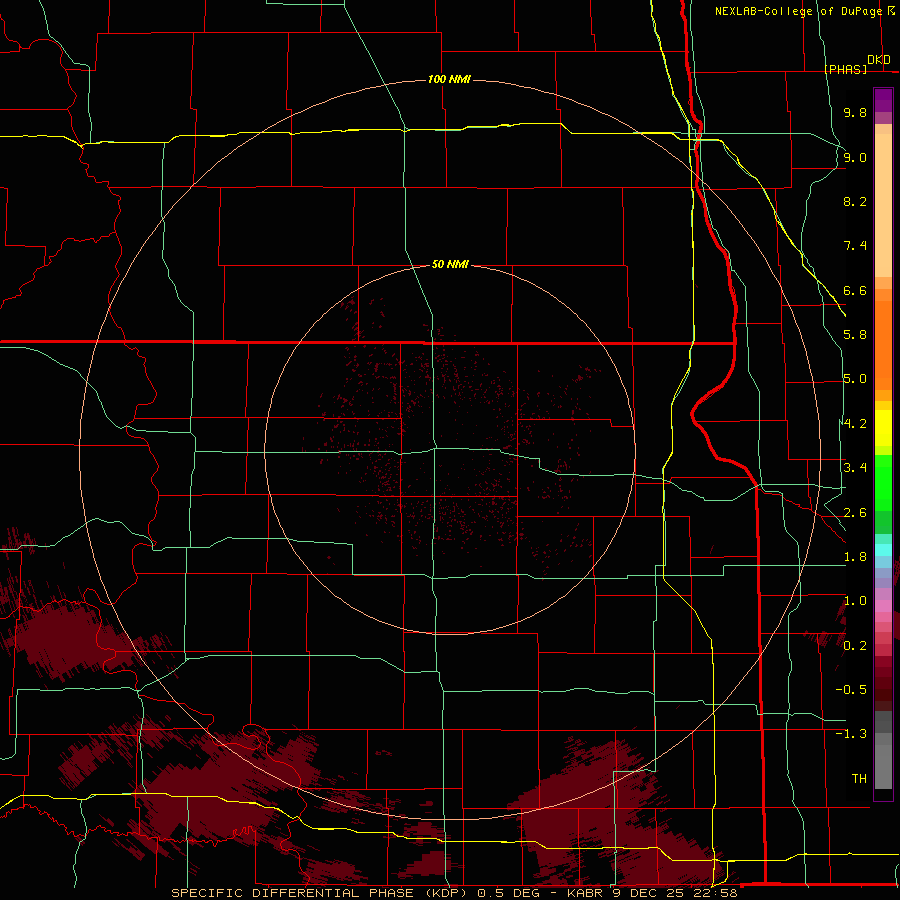
Task: Click the 9.8 value on the scale
Action: point(855,112)
